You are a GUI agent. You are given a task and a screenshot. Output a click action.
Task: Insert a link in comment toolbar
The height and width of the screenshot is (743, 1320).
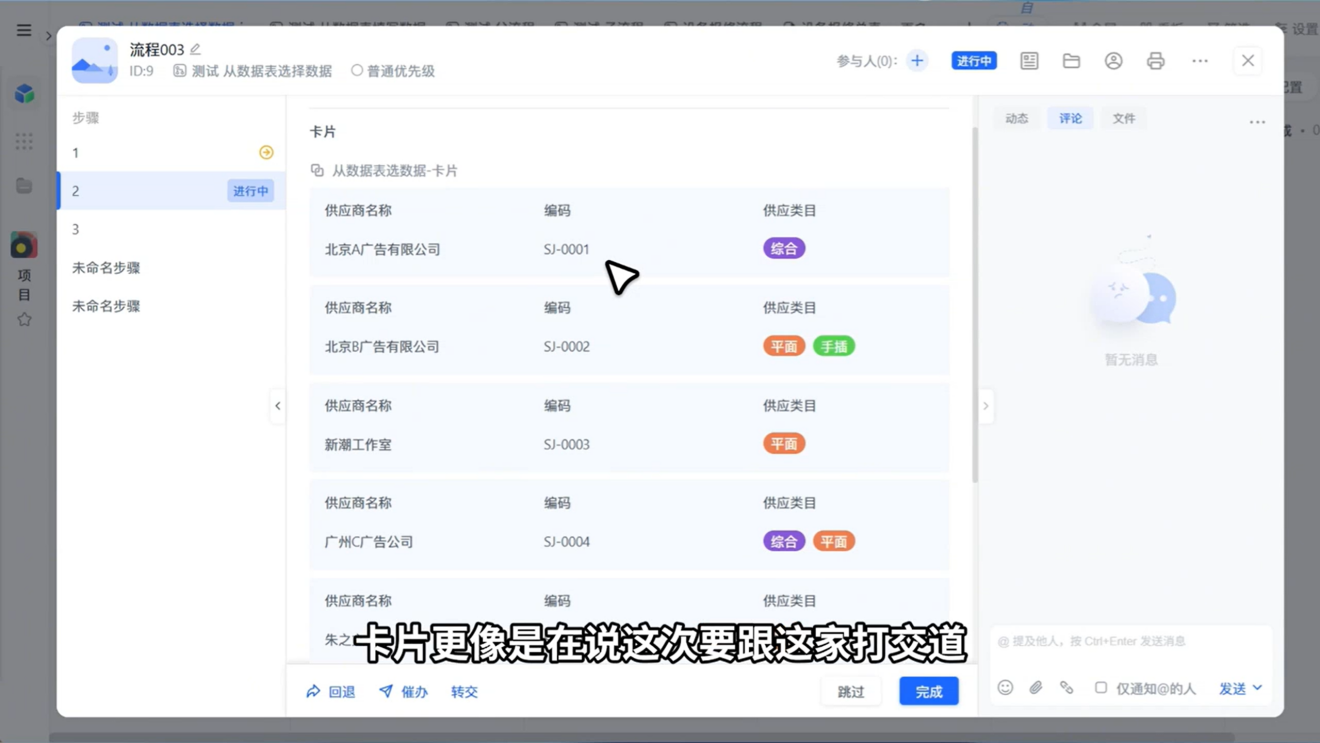[x=1067, y=688]
